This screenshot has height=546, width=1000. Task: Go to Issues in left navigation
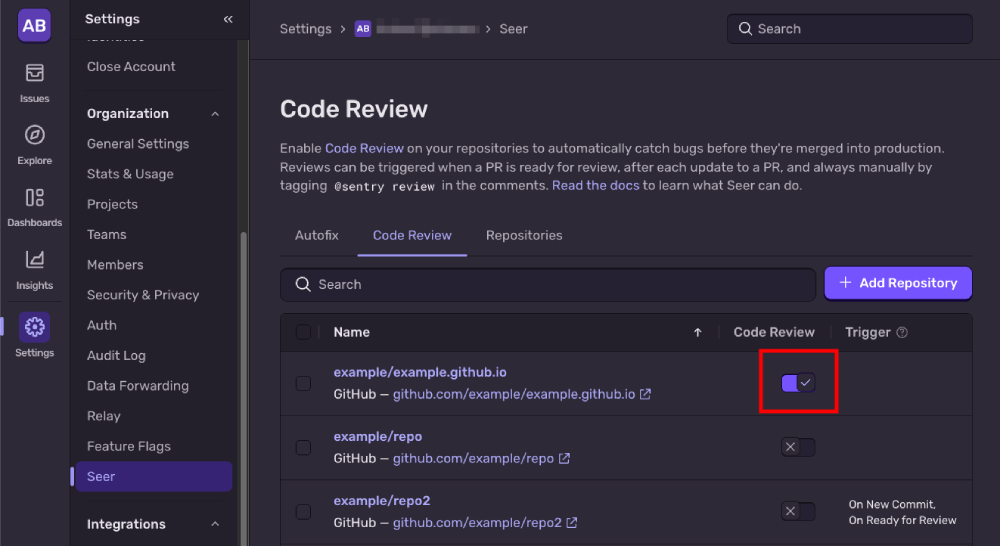[34, 83]
